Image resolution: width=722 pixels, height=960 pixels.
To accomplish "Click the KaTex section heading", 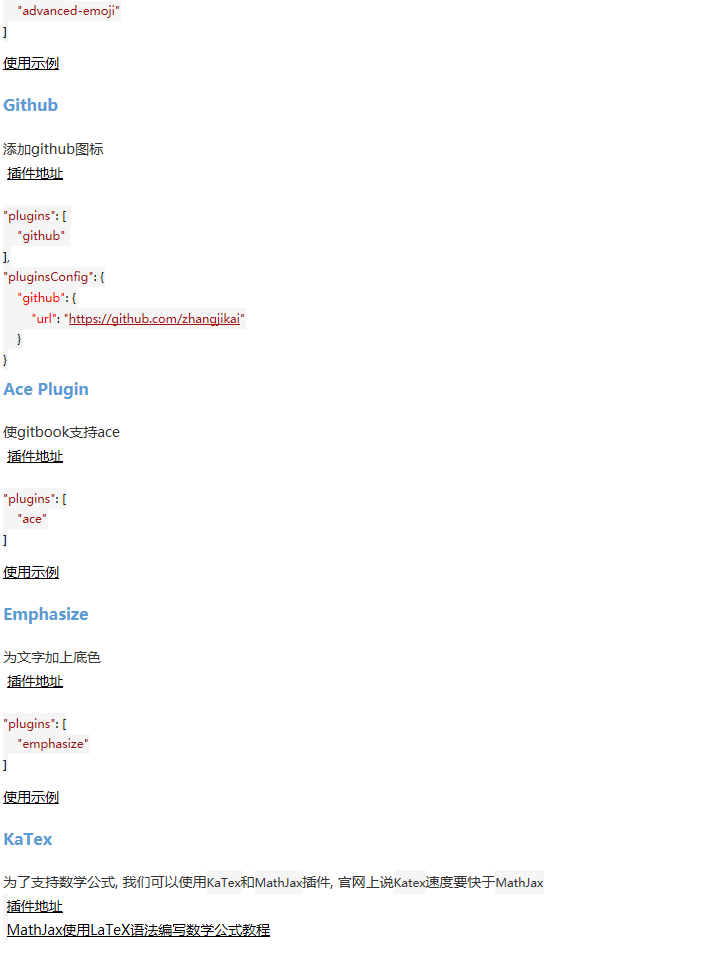I will point(28,839).
